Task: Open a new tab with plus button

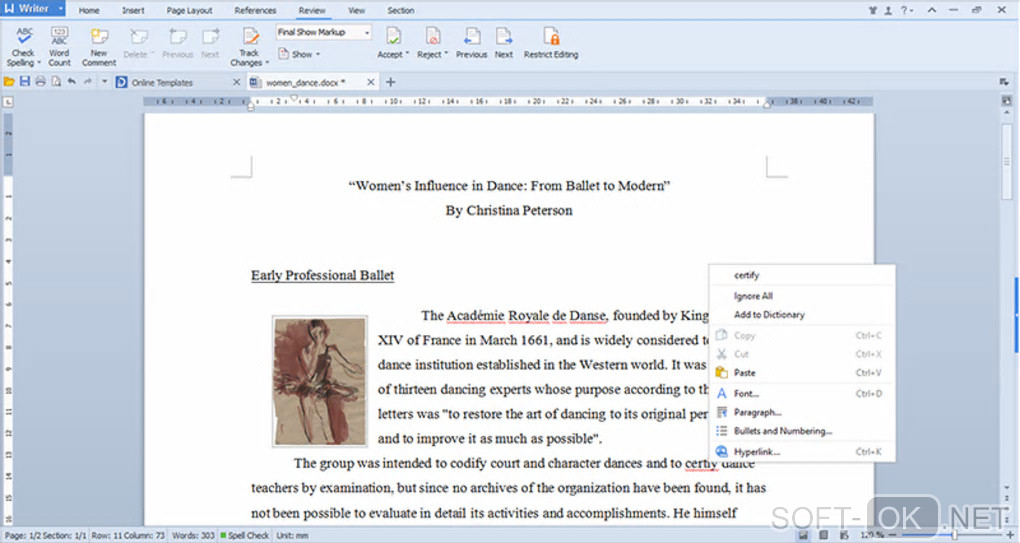Action: click(391, 82)
